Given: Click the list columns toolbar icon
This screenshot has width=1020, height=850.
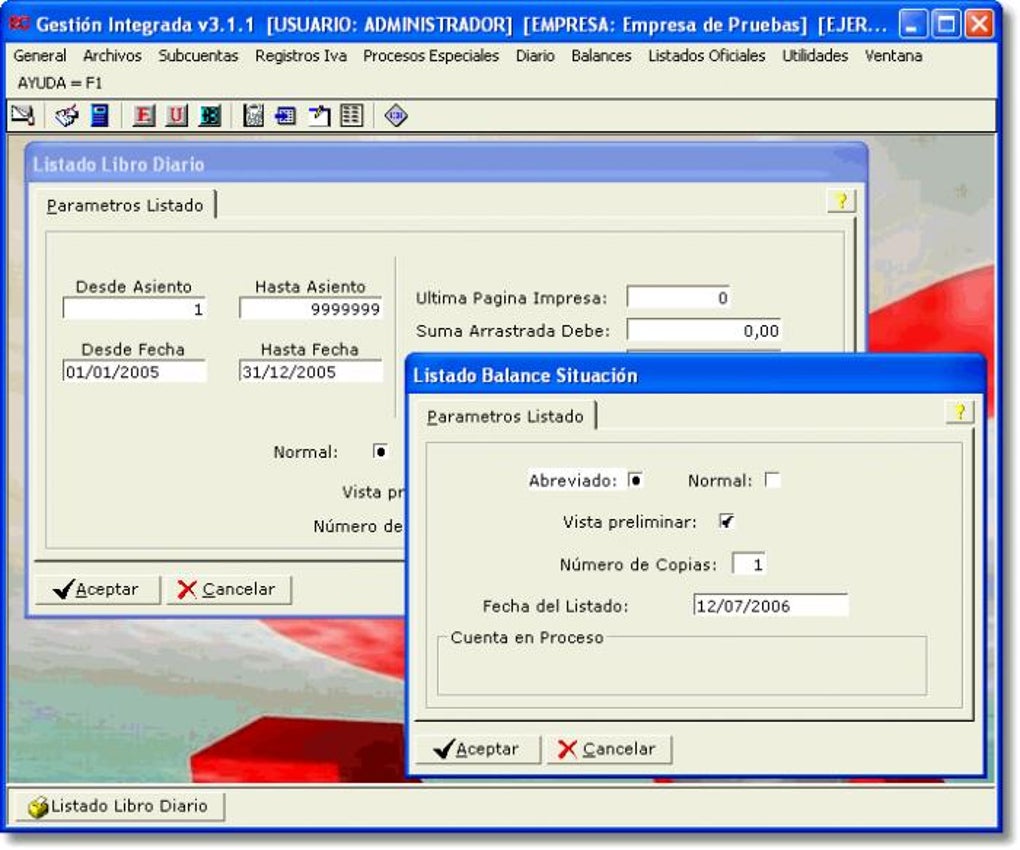Looking at the screenshot, I should pos(351,116).
